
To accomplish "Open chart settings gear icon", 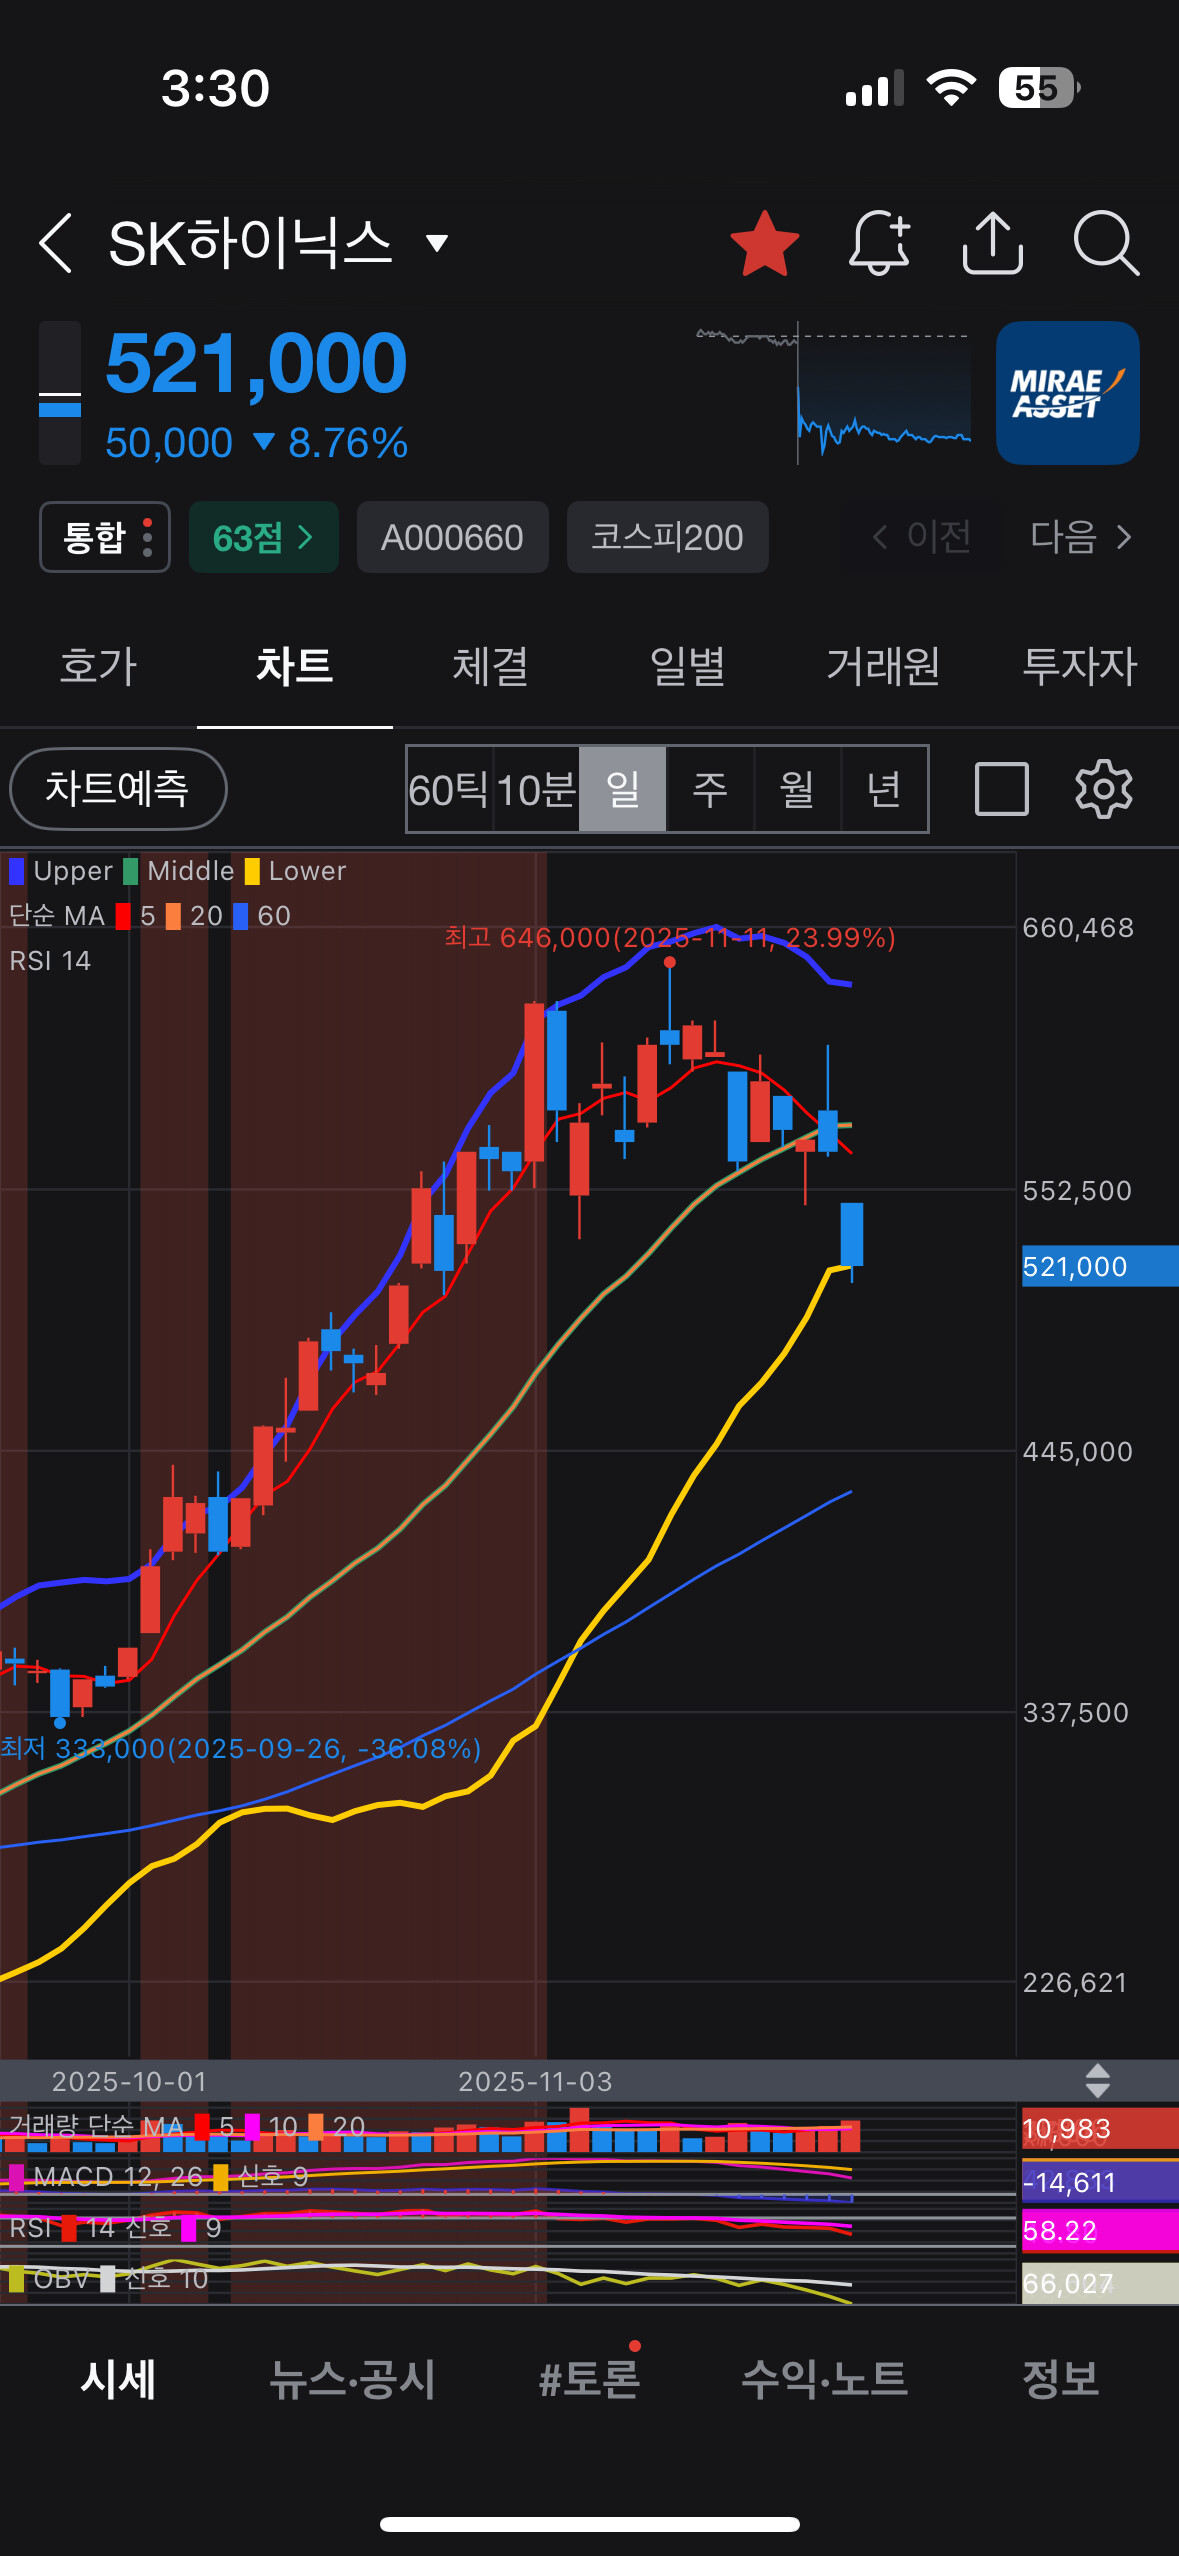I will tap(1104, 789).
